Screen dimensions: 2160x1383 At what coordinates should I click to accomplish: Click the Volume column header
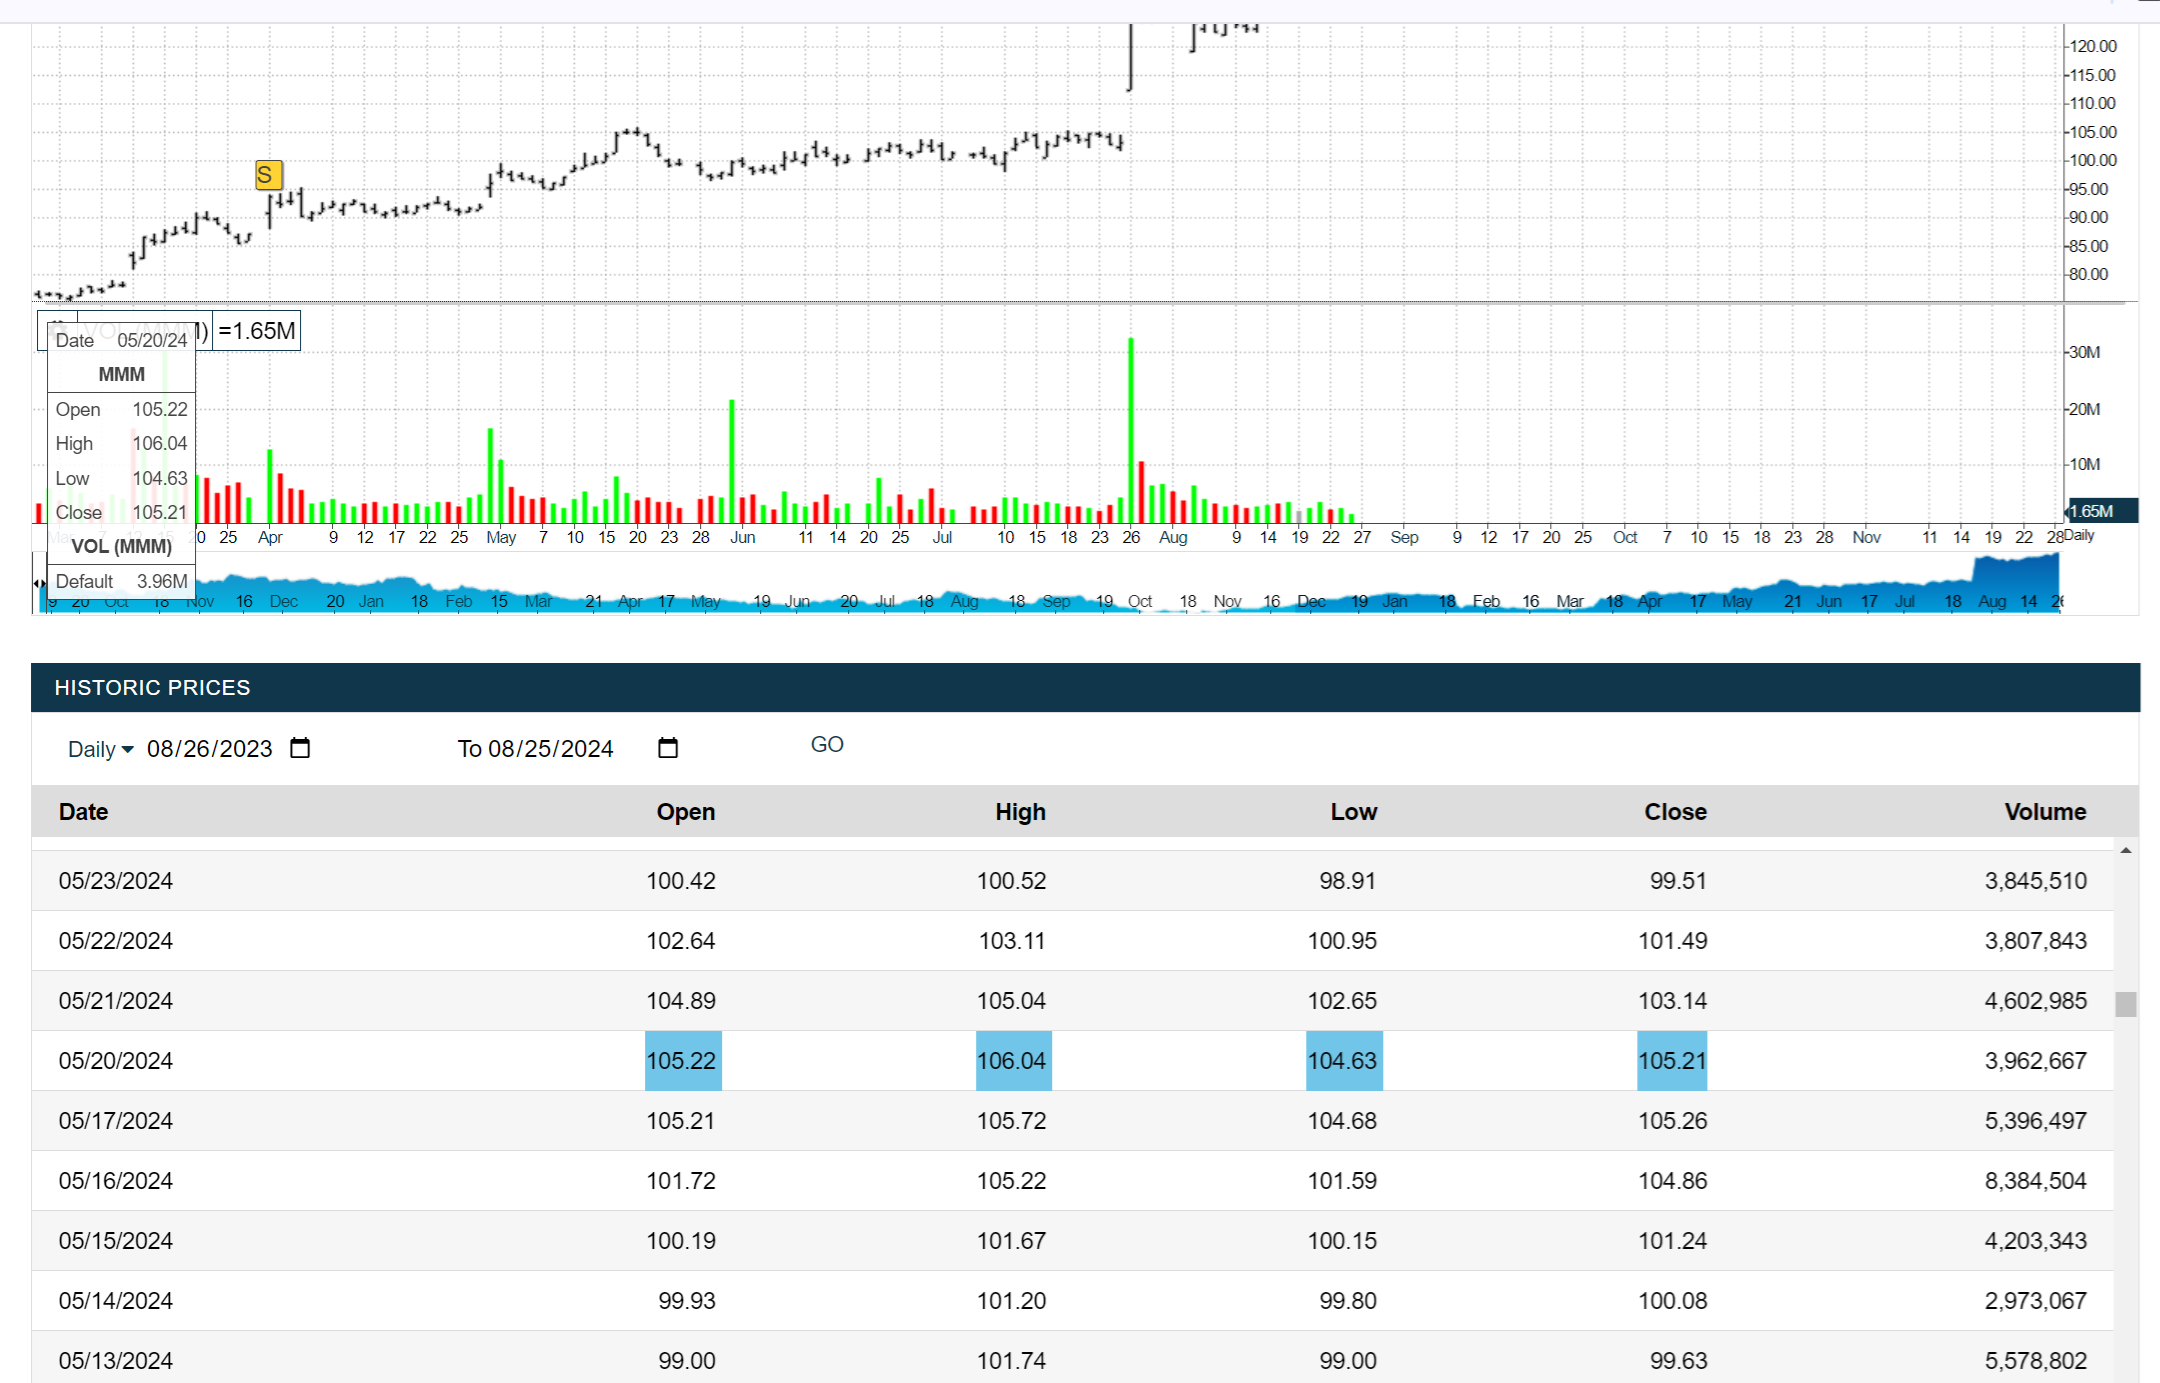(2044, 812)
